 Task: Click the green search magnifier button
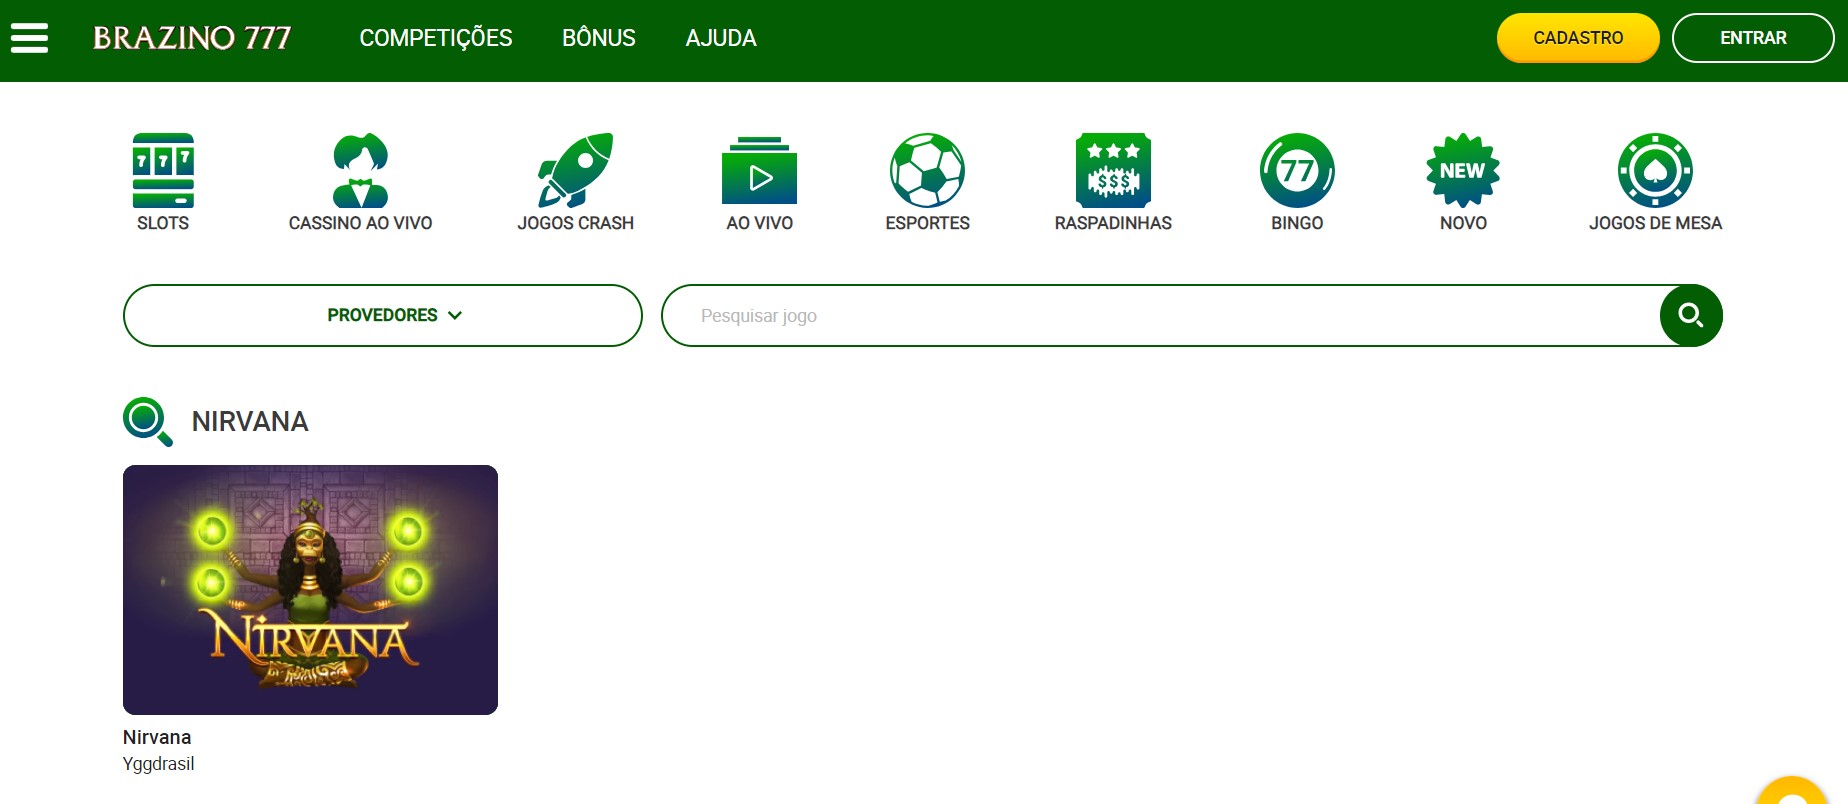[x=1691, y=315]
